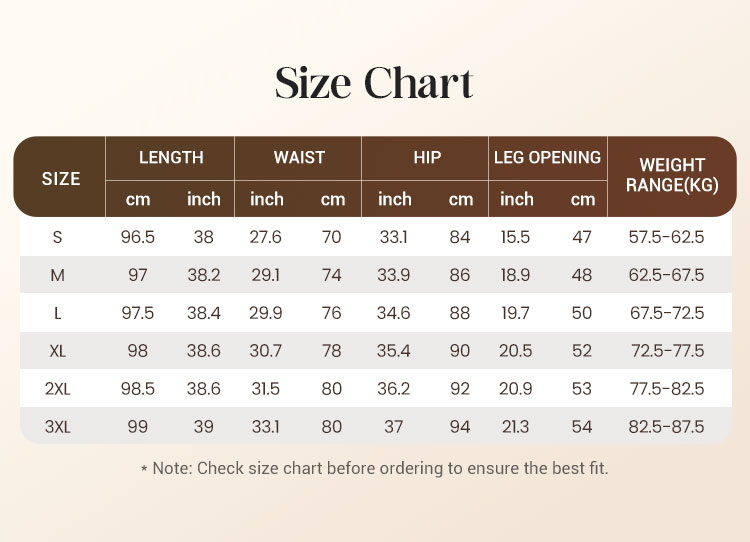This screenshot has height=542, width=750.
Task: Click the 15.5 leg opening inch value
Action: click(x=516, y=238)
